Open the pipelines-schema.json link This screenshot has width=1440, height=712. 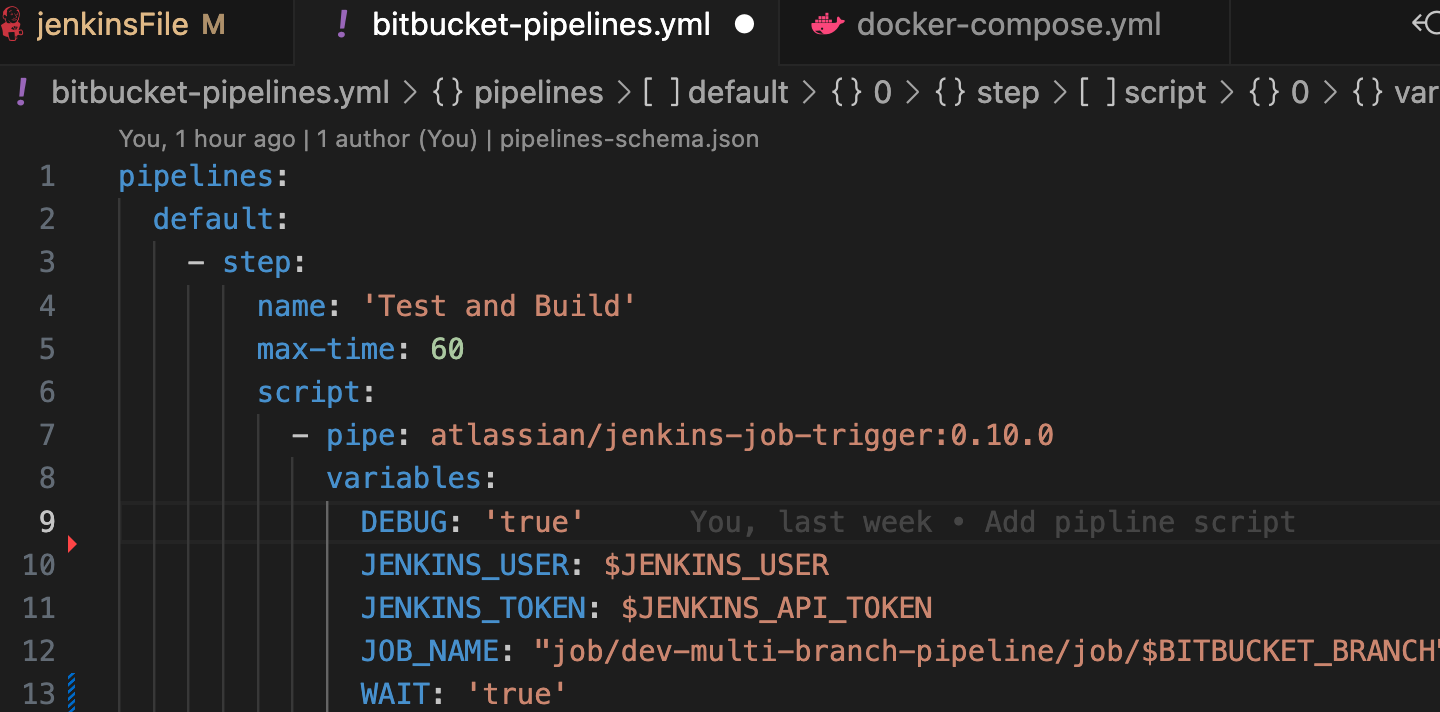[x=629, y=139]
